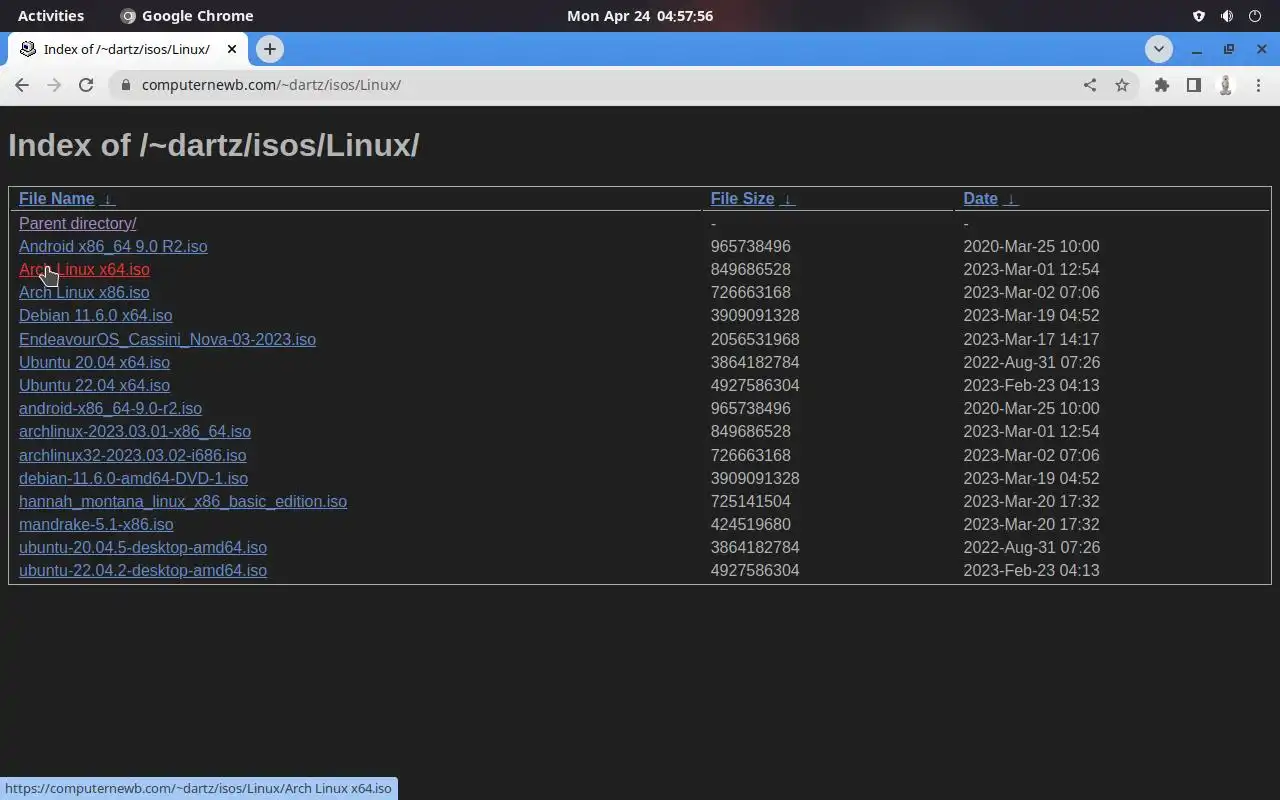The width and height of the screenshot is (1280, 800).
Task: Open the clock and calendar panel
Action: tap(640, 16)
